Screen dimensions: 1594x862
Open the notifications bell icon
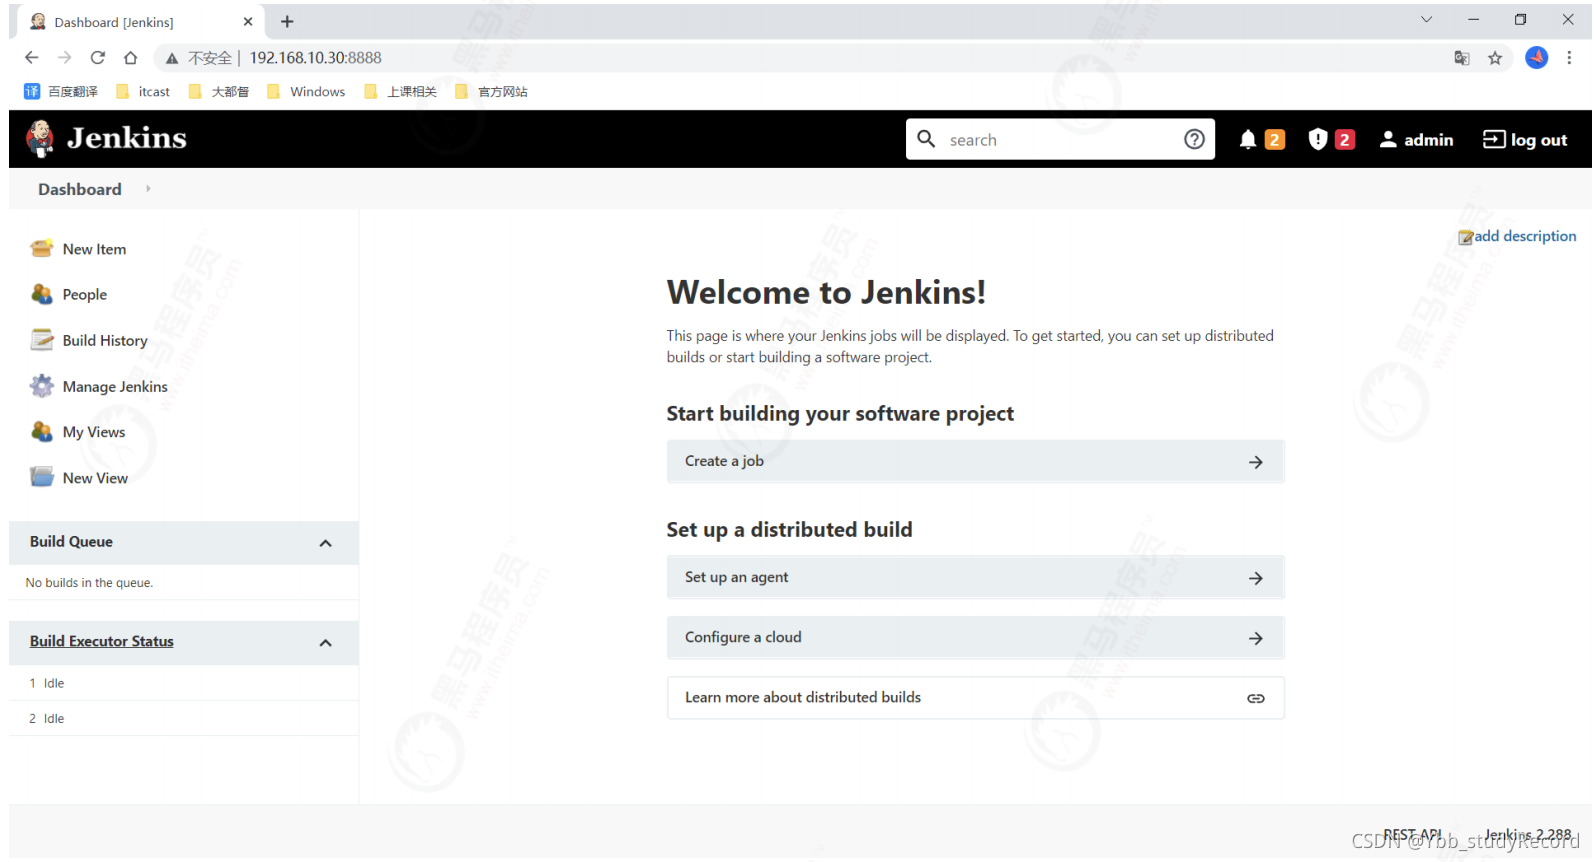click(1247, 140)
